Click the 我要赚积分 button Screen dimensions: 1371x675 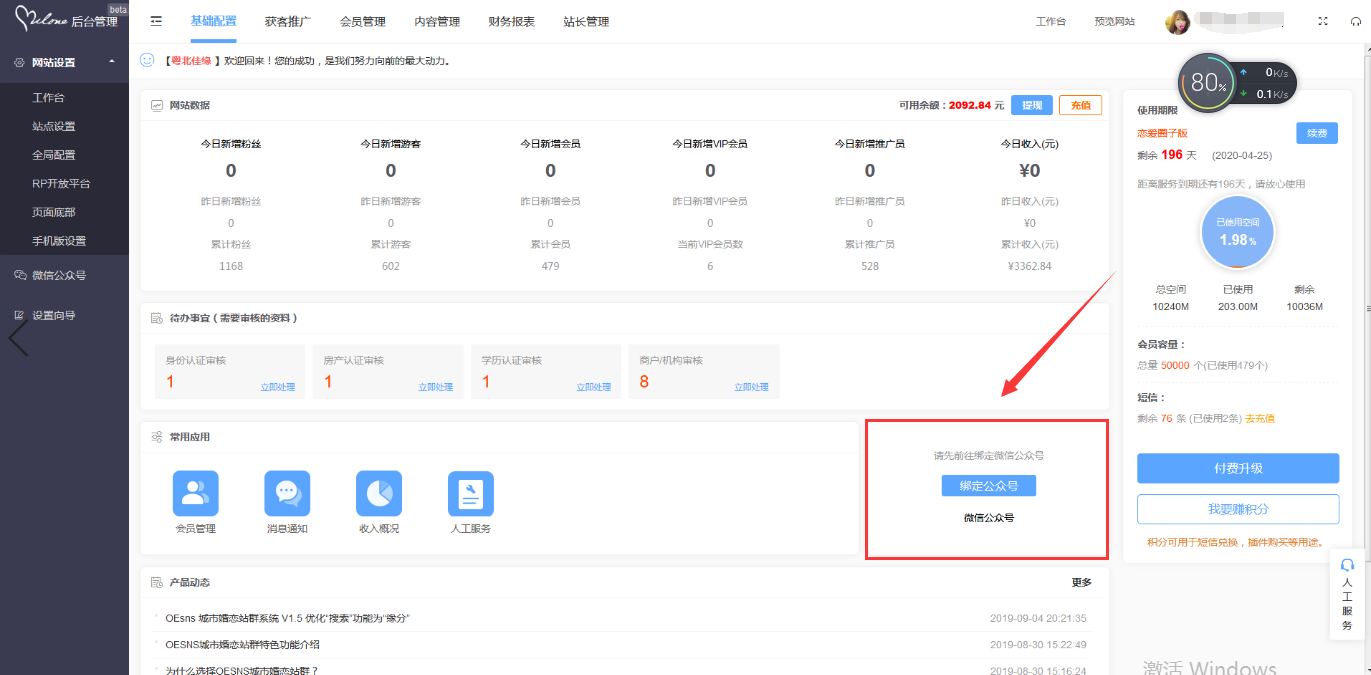1238,509
